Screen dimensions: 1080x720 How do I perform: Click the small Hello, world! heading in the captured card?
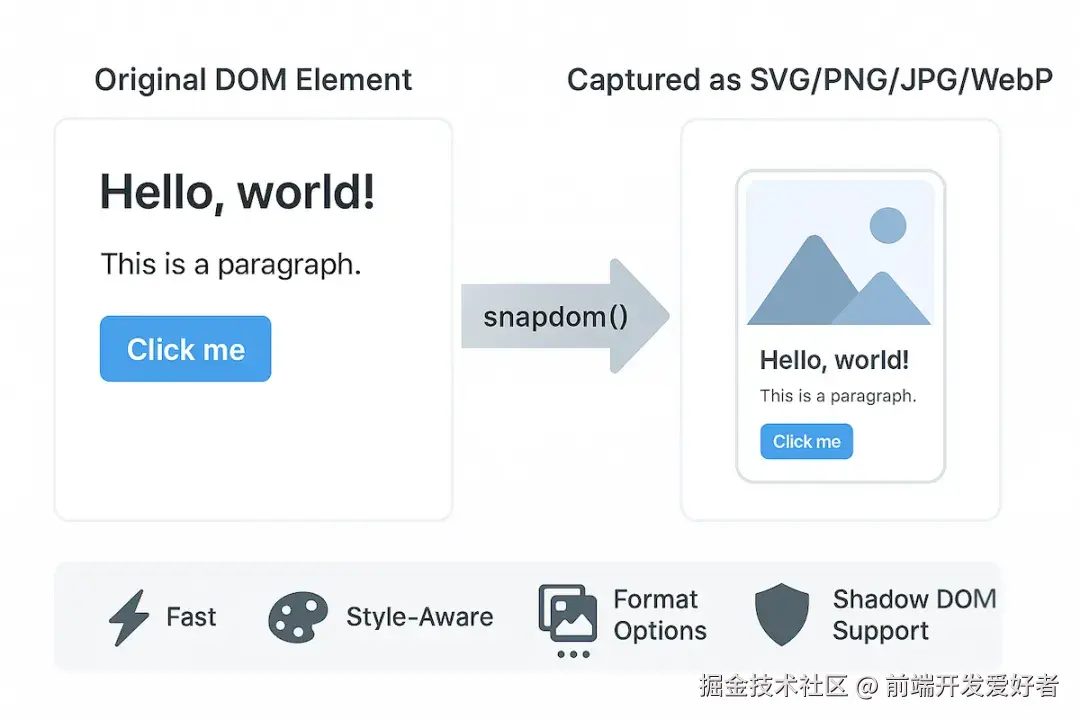tap(834, 360)
